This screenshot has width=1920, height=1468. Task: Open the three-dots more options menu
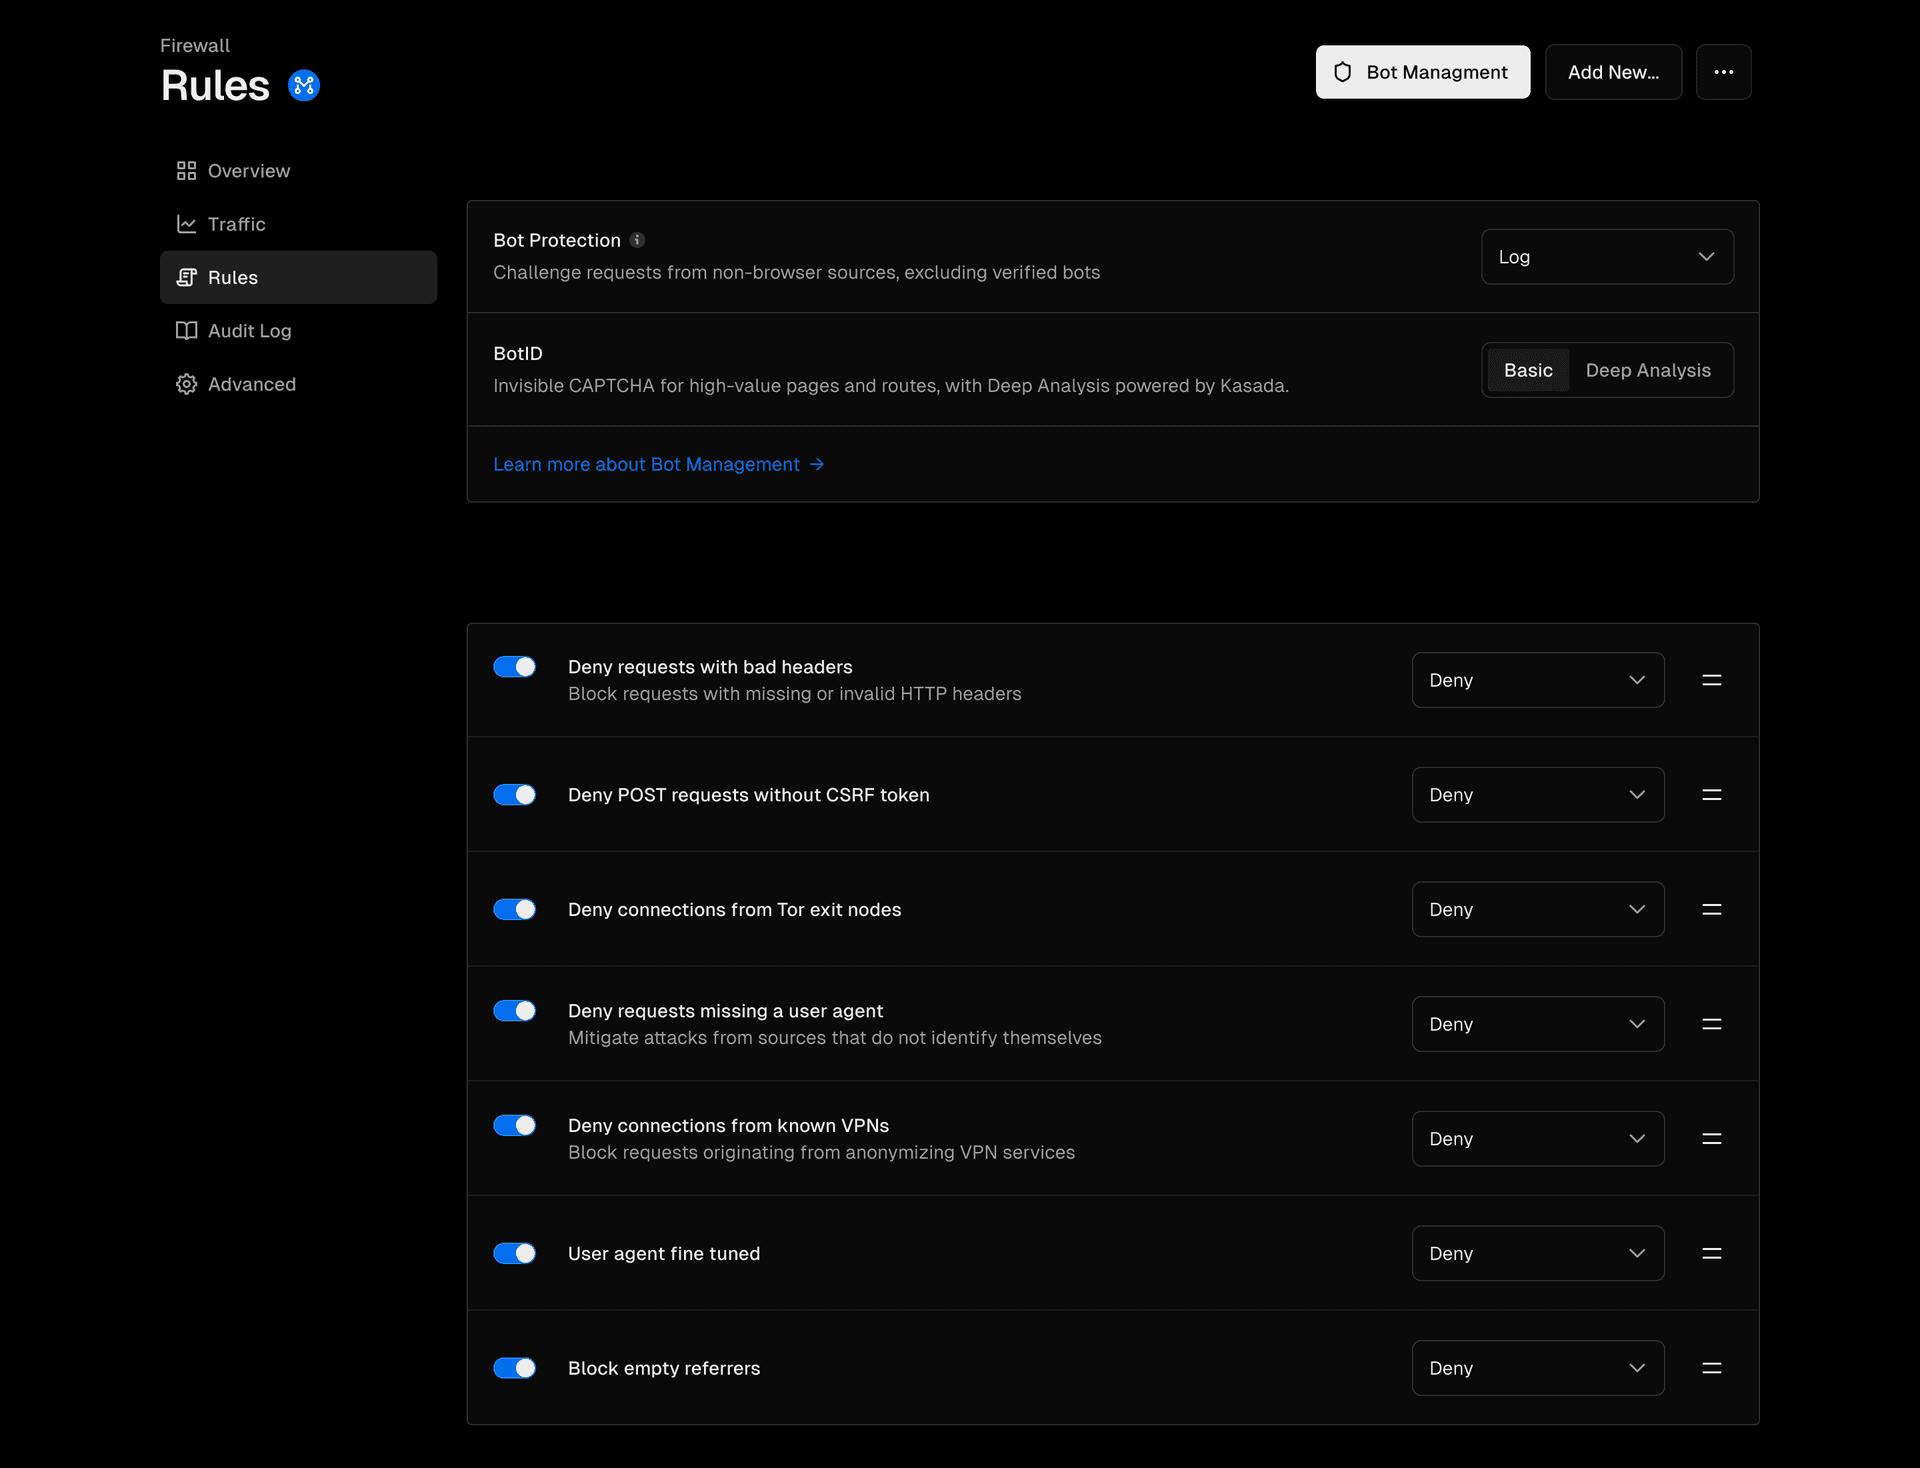(1723, 72)
